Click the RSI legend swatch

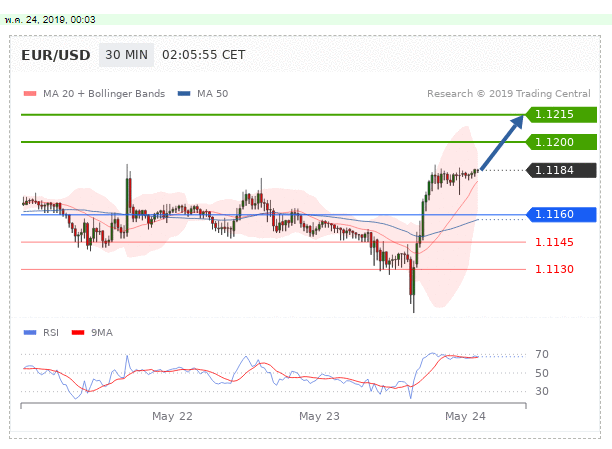coord(30,333)
